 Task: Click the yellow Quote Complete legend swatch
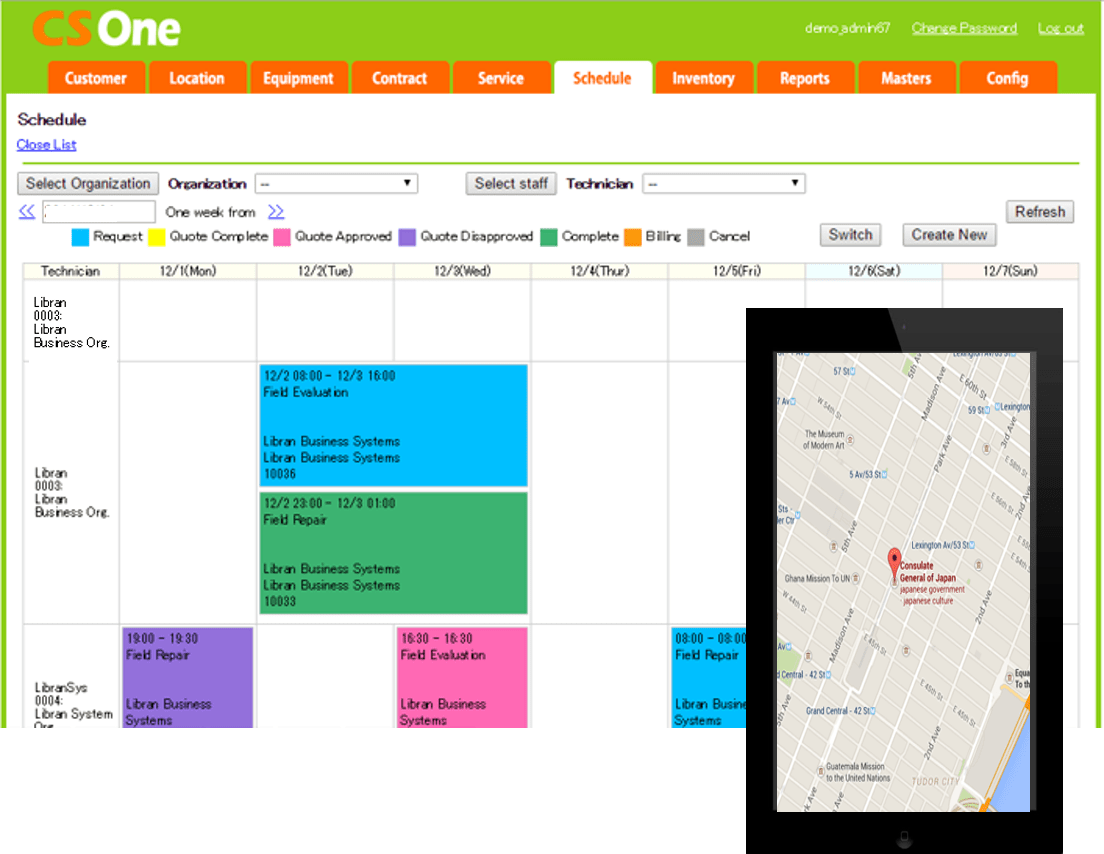click(157, 237)
